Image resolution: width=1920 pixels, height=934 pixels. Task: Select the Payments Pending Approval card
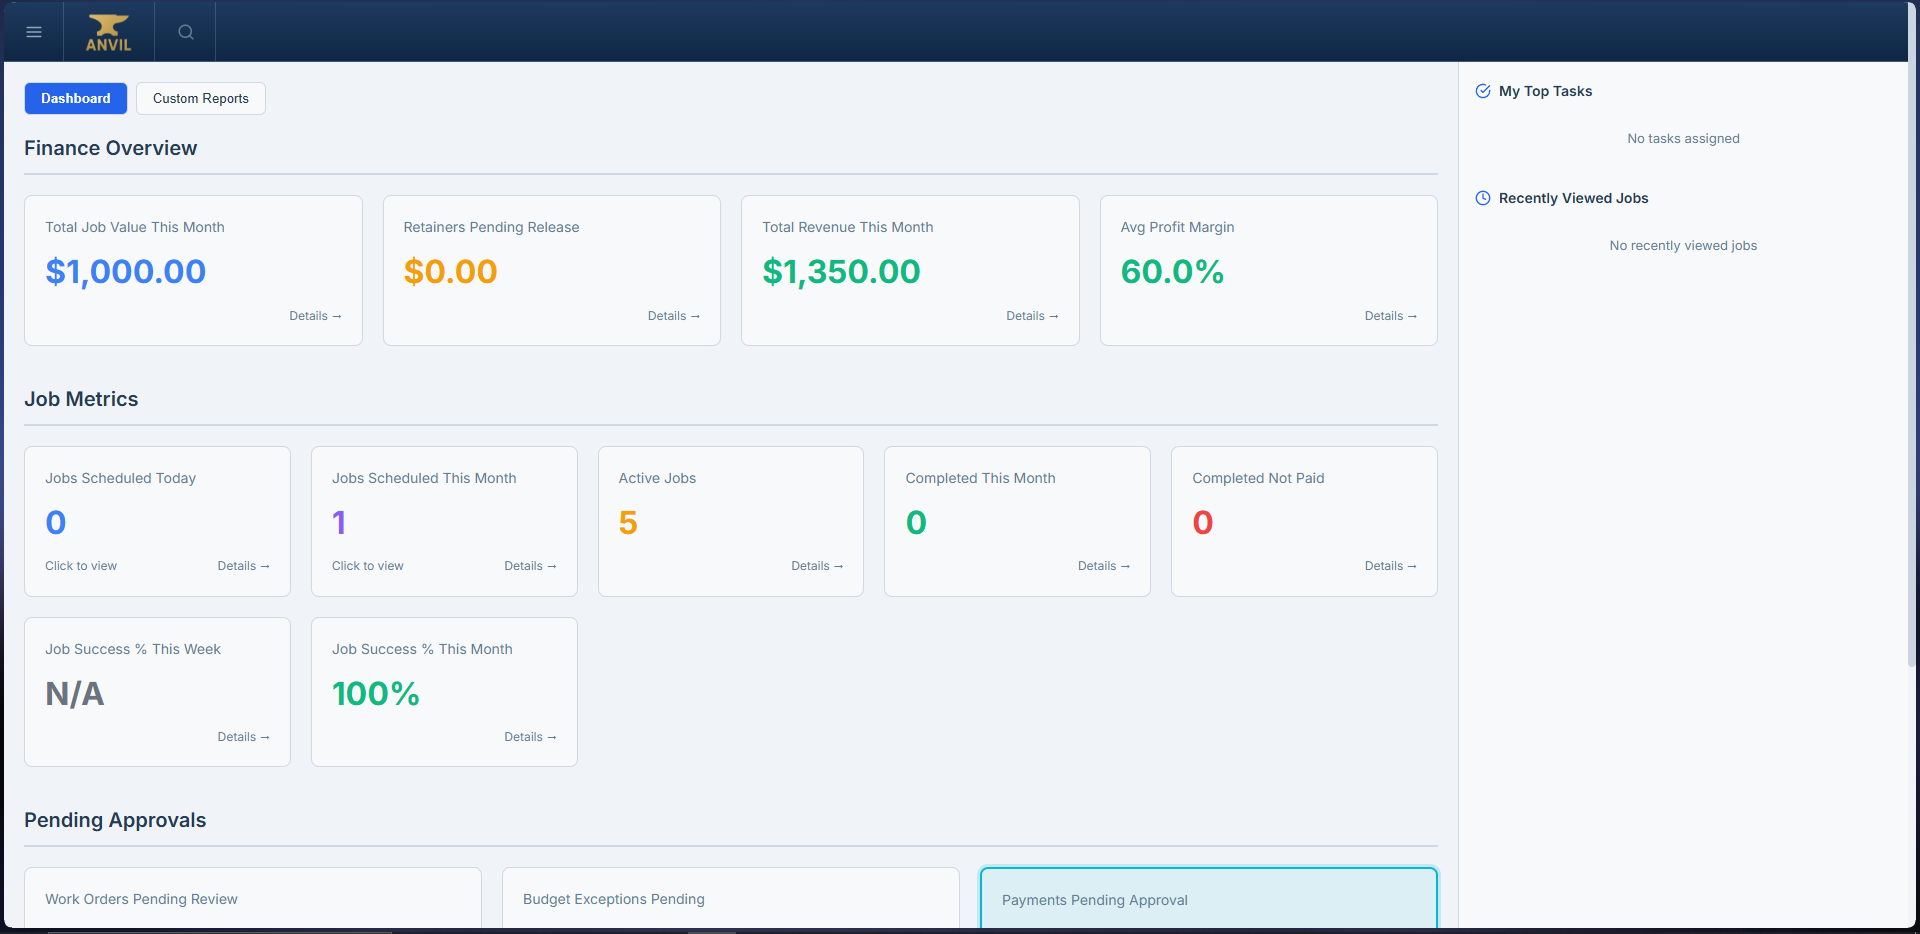coord(1208,899)
